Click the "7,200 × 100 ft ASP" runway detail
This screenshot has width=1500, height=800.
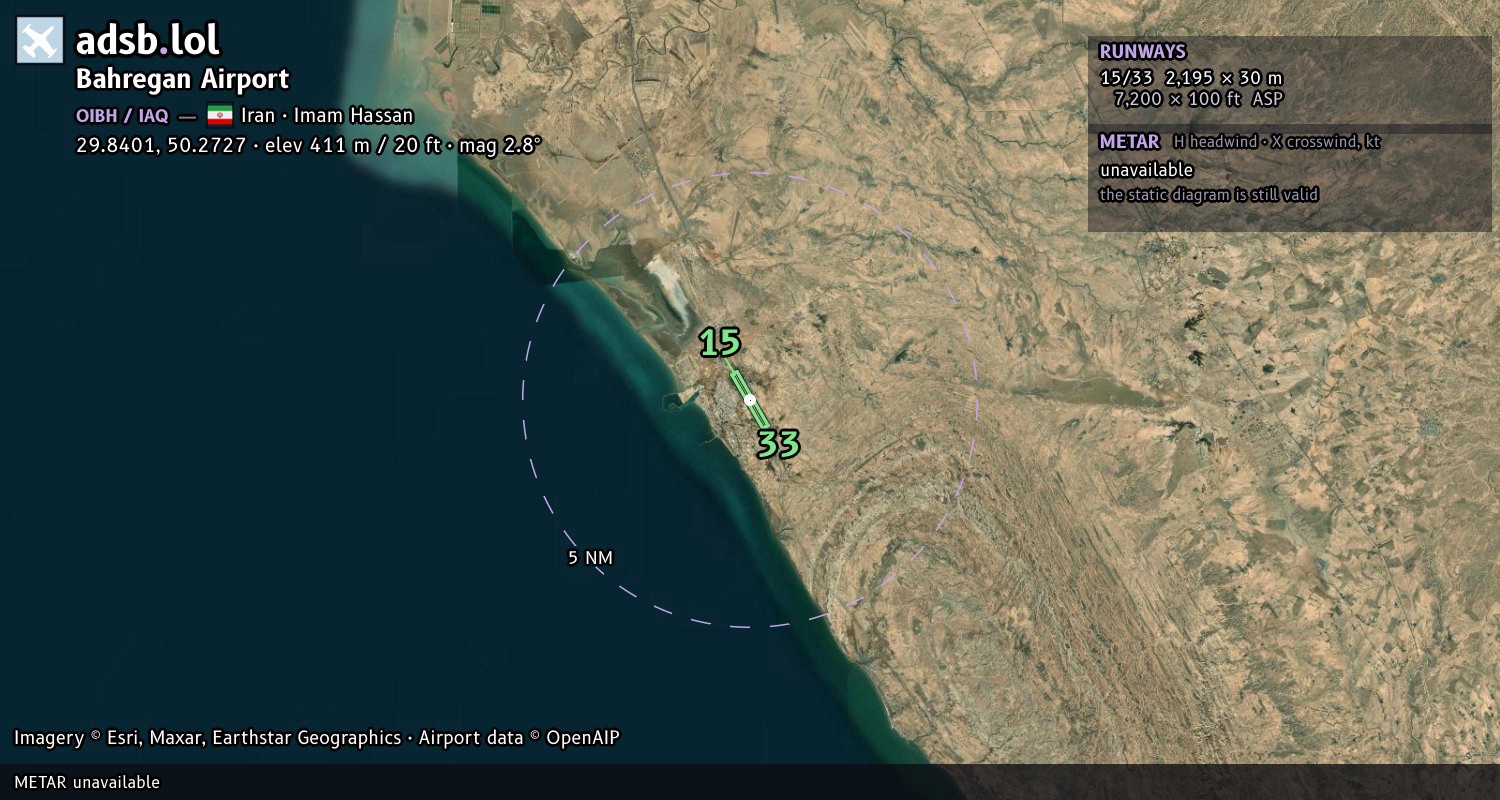point(1198,99)
